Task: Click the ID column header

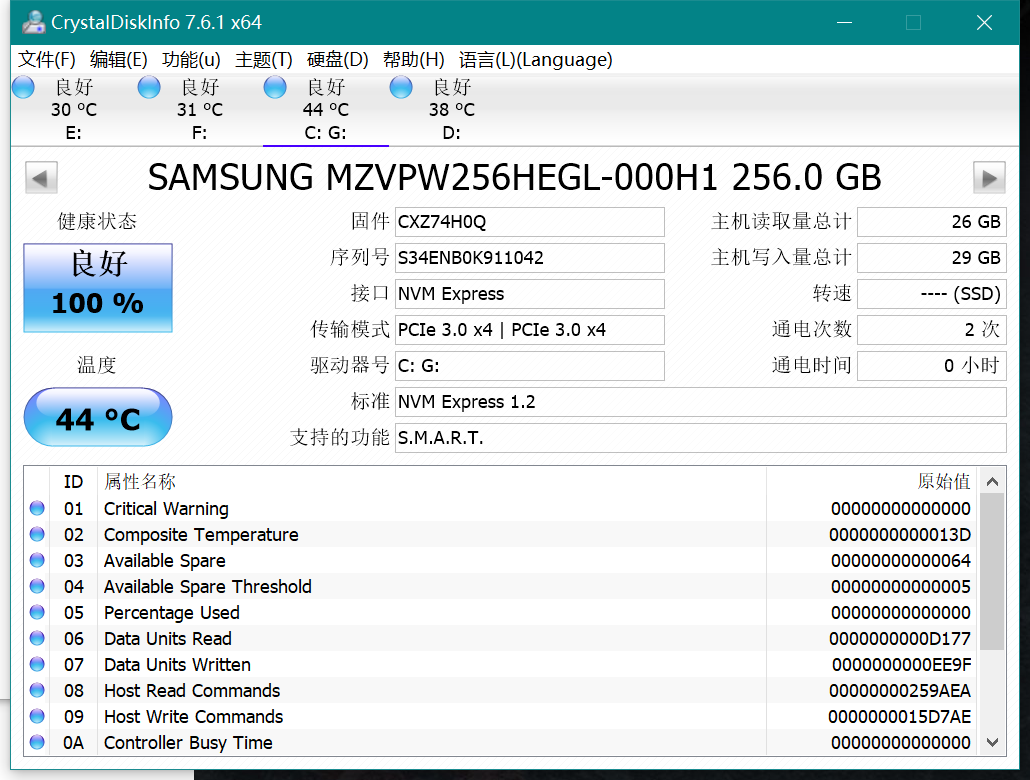Action: pyautogui.click(x=74, y=482)
